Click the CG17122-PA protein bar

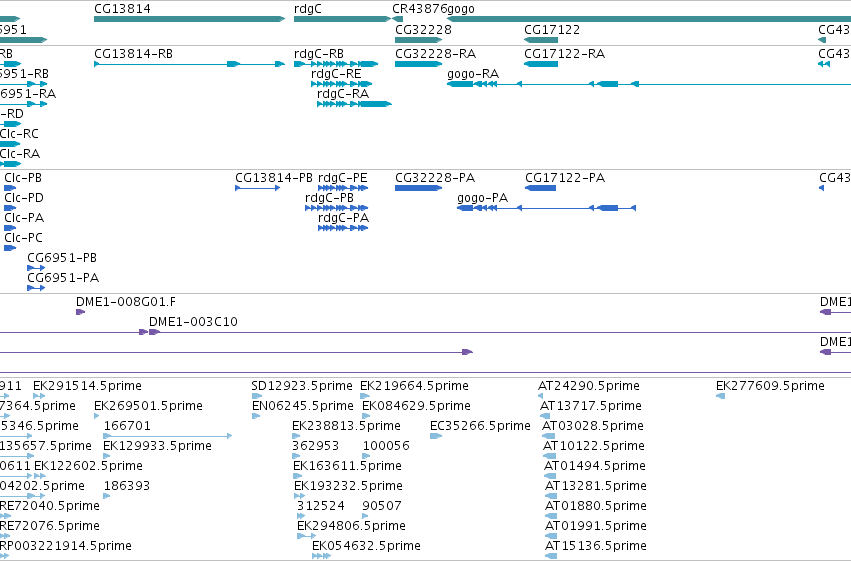tap(541, 188)
